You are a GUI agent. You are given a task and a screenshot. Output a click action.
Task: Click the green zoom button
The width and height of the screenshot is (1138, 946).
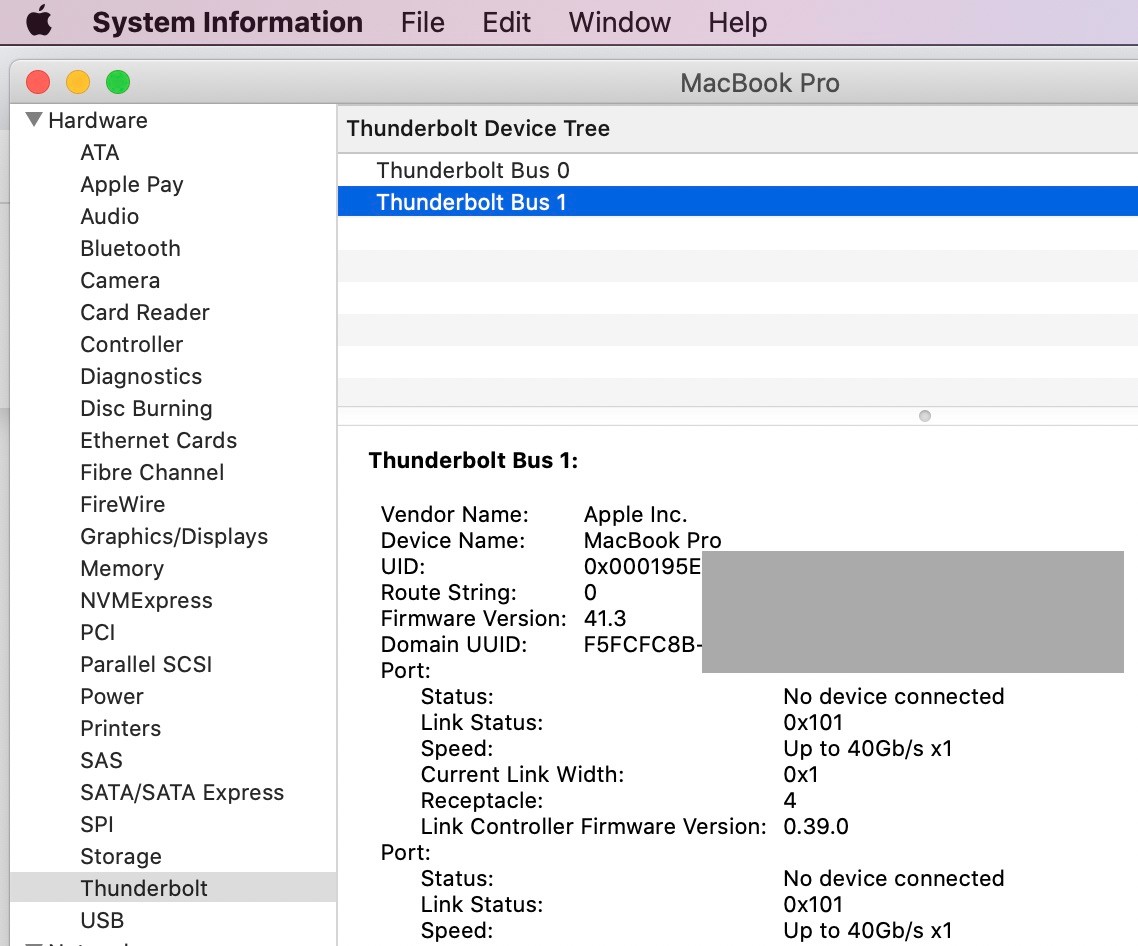coord(117,82)
